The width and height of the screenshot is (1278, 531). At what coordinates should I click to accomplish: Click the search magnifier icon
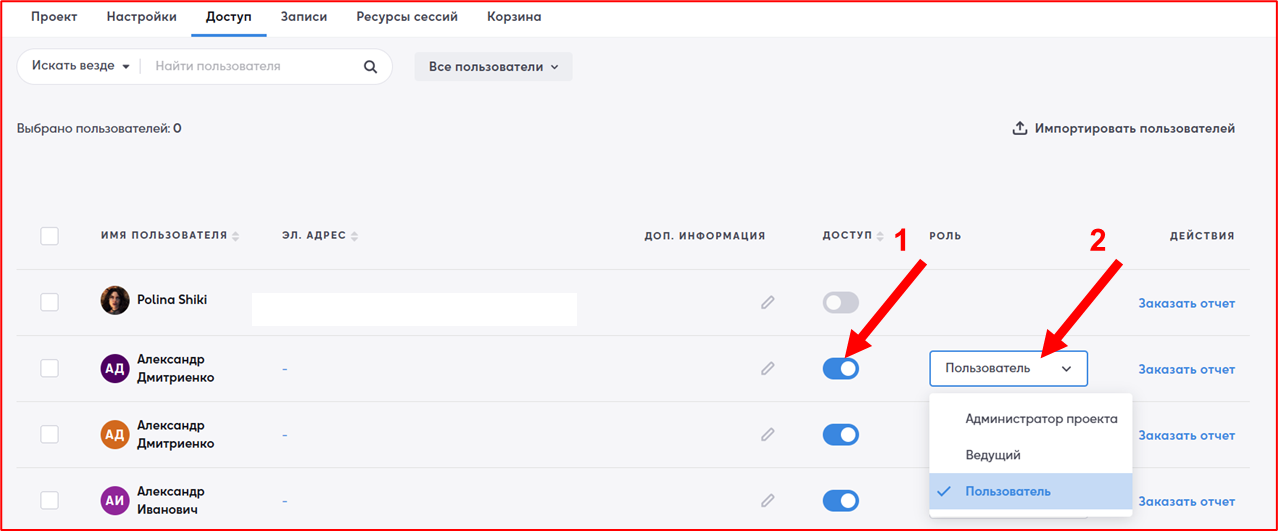tap(370, 67)
